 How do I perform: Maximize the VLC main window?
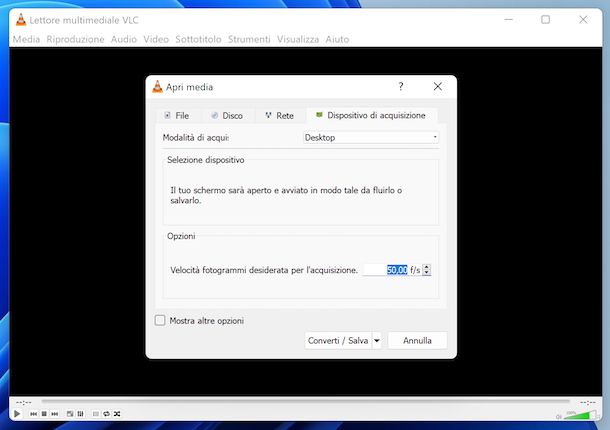click(x=545, y=19)
